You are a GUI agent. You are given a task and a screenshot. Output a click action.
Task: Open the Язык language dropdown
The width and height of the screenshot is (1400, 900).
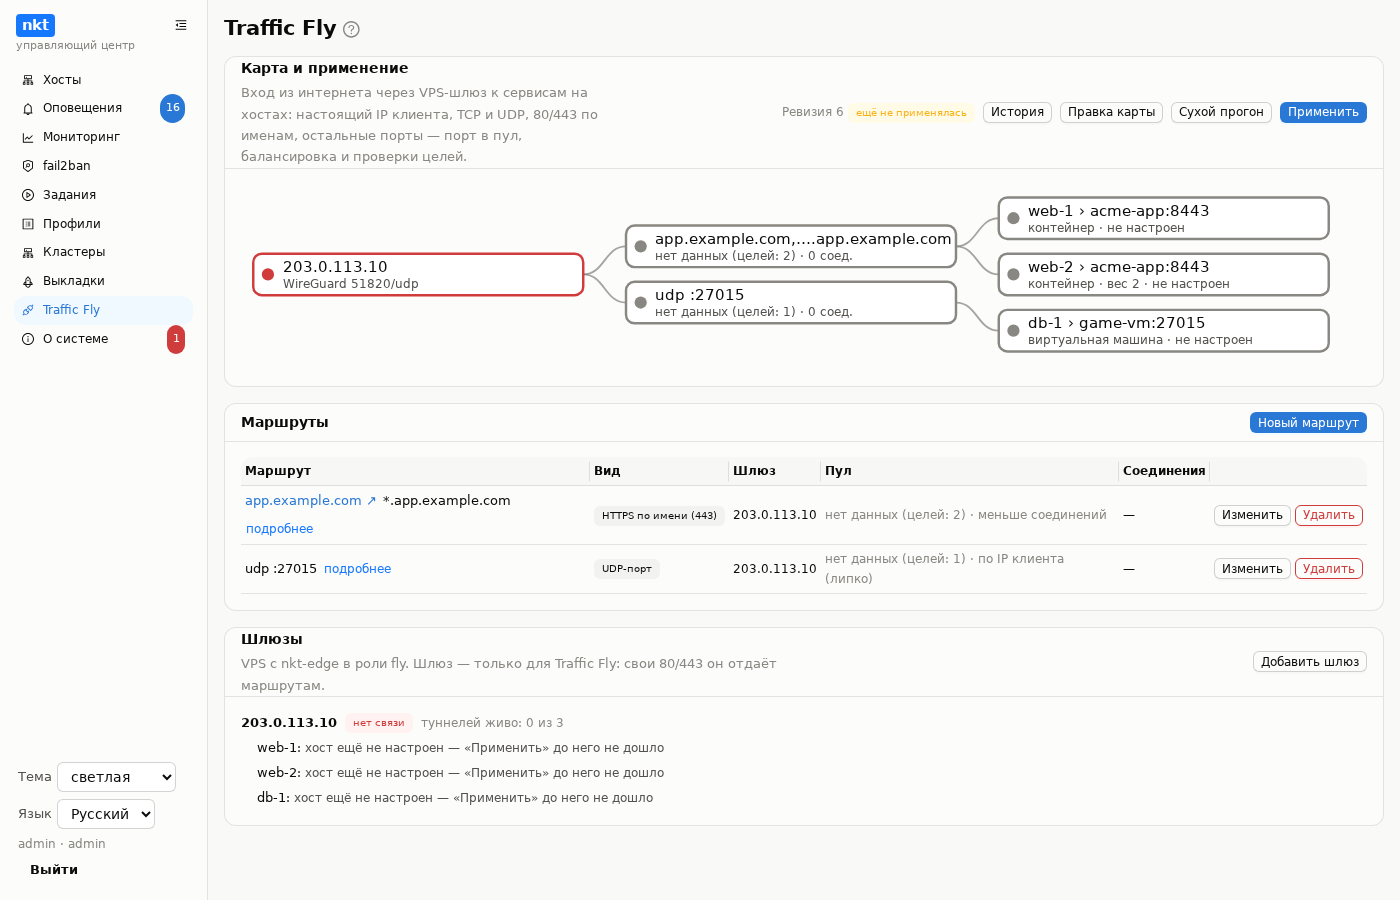[106, 814]
